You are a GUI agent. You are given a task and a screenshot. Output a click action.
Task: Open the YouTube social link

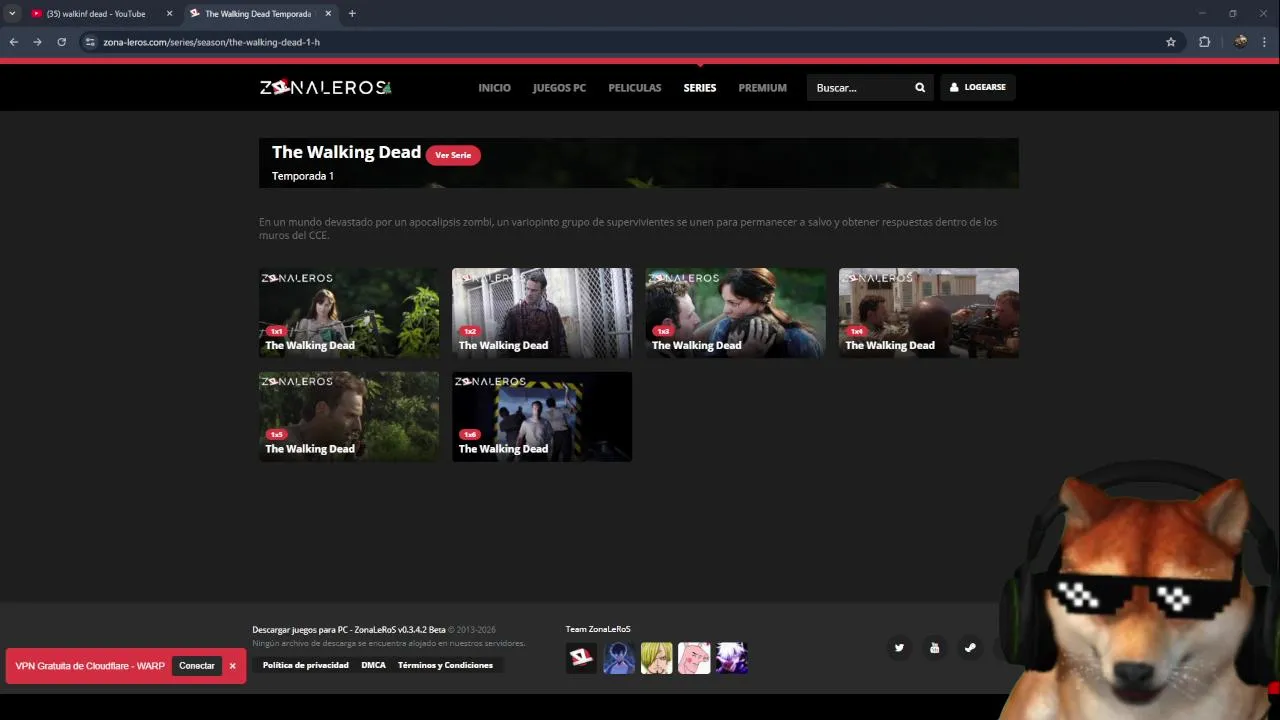pyautogui.click(x=934, y=648)
